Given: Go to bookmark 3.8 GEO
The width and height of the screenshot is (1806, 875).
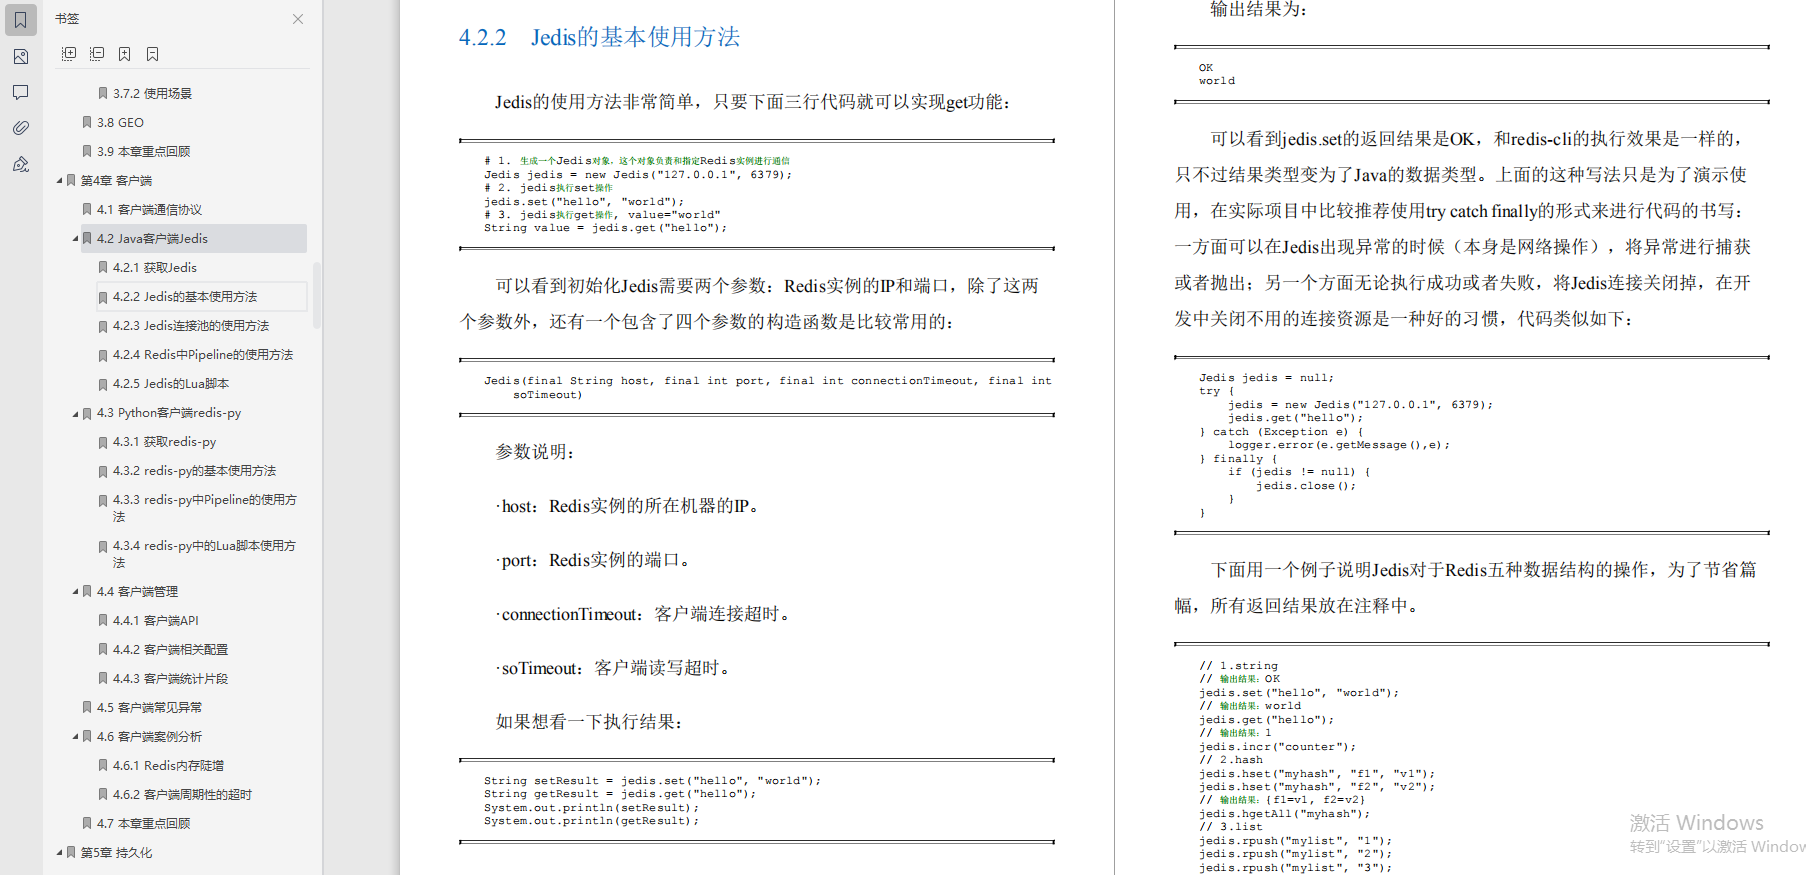Looking at the screenshot, I should click(120, 123).
